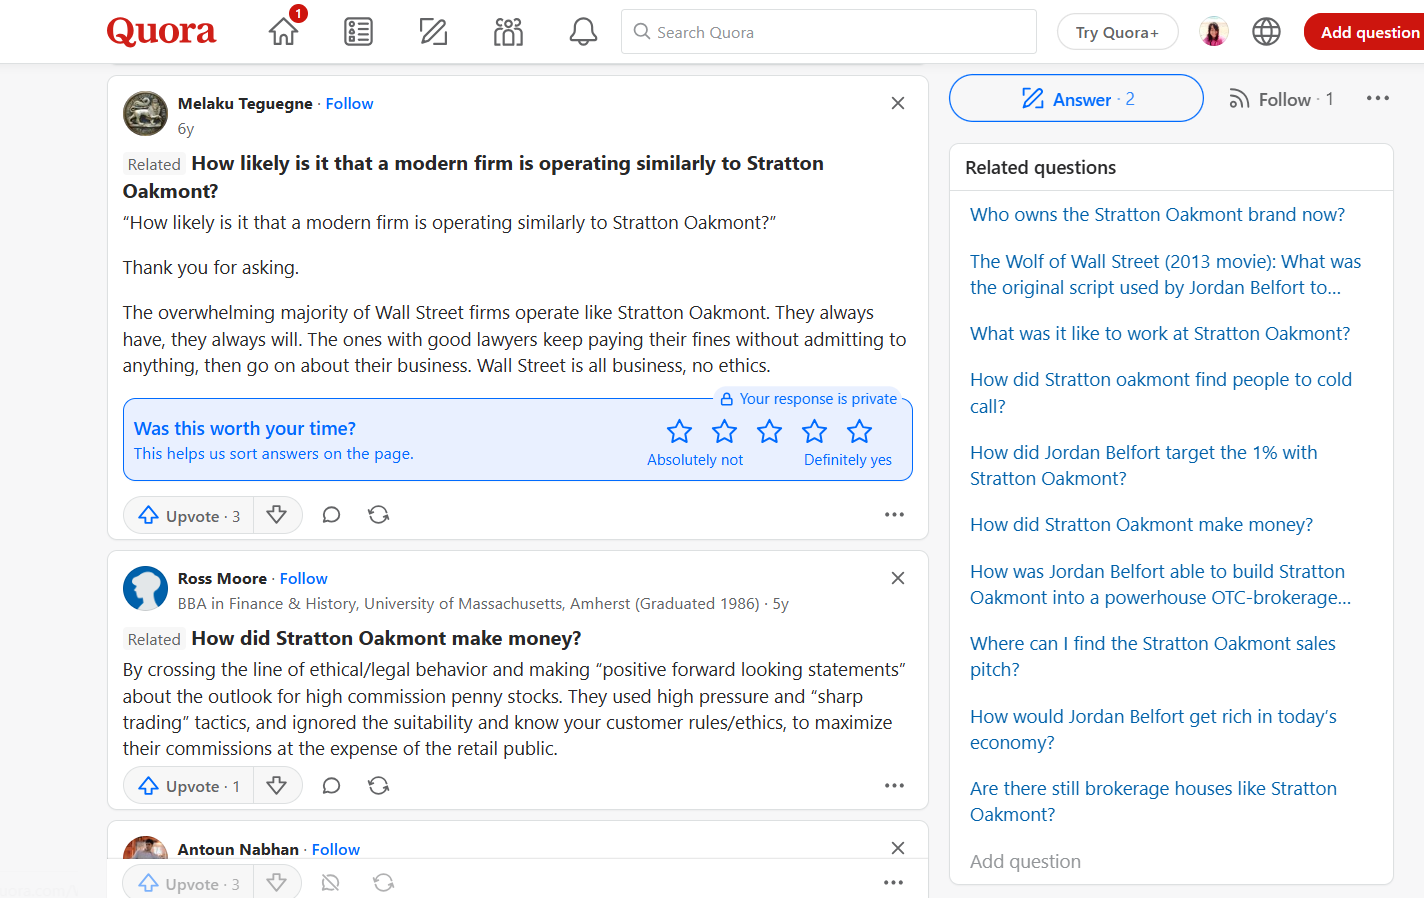The height and width of the screenshot is (898, 1424).
Task: Share from the bottom sticky bar
Action: point(383,883)
